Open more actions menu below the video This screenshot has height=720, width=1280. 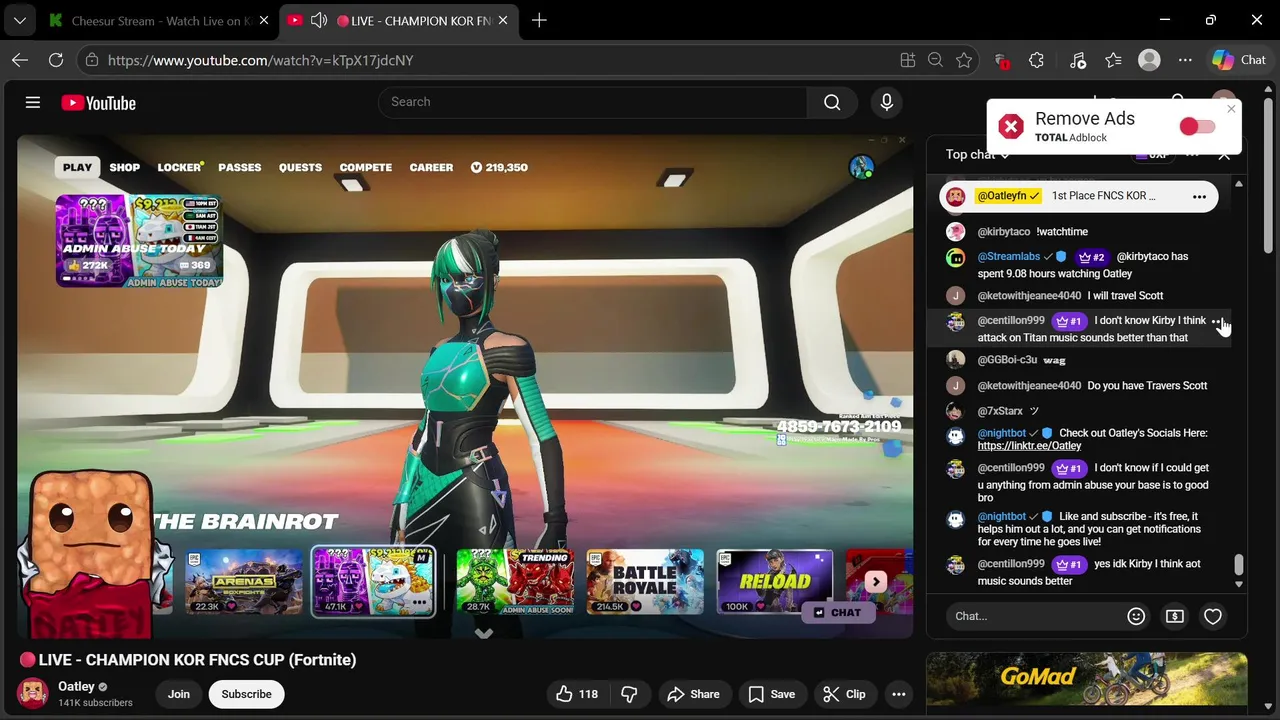click(x=899, y=694)
